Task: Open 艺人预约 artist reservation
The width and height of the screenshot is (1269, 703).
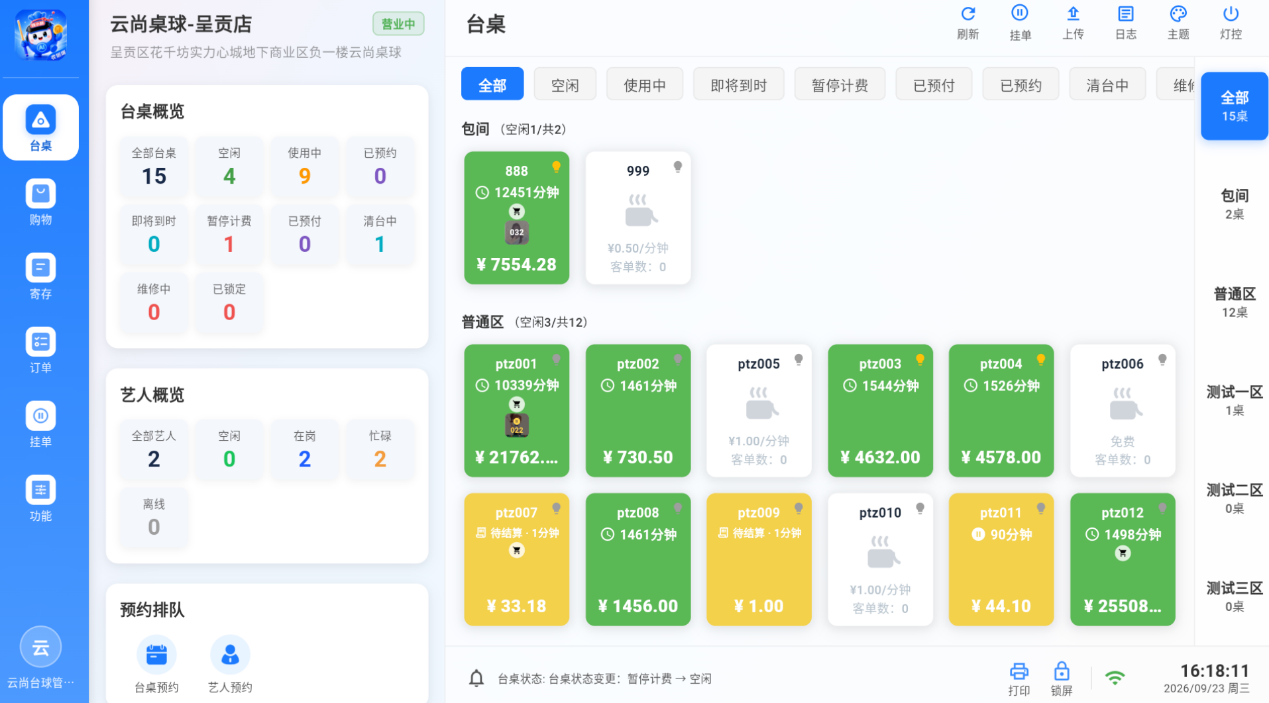Action: click(230, 664)
